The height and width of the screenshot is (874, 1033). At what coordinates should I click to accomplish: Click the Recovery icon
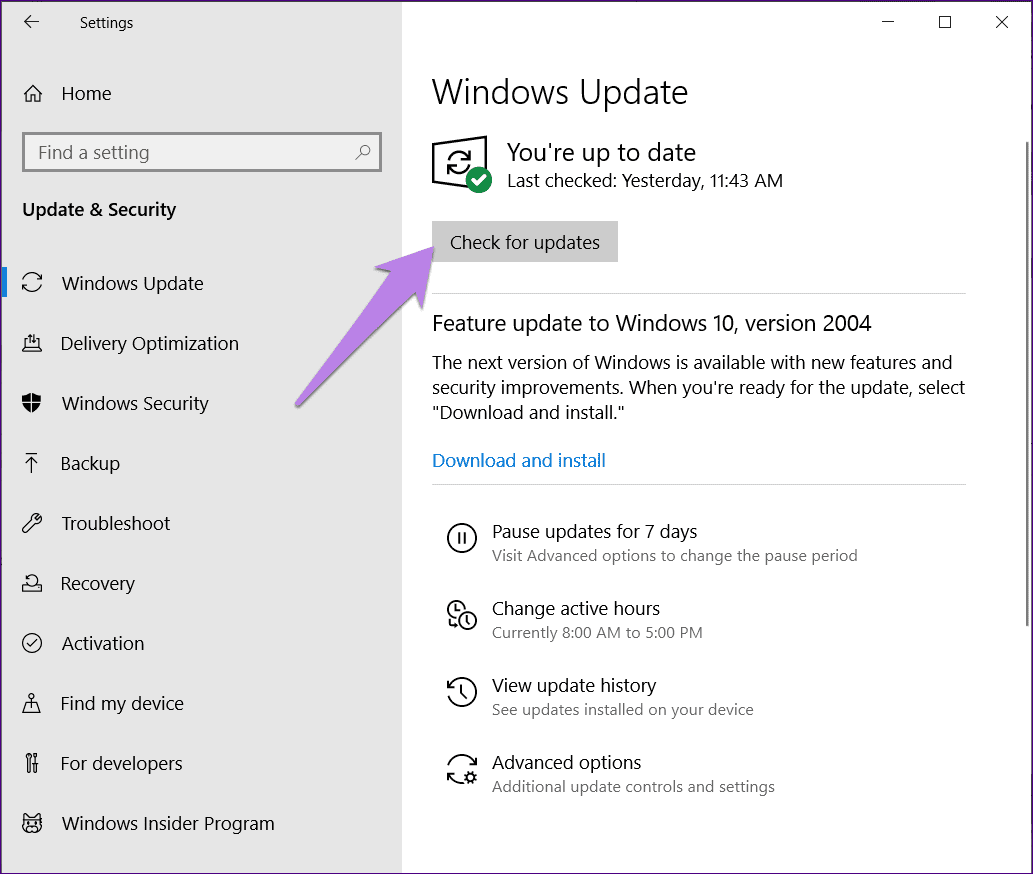(x=32, y=583)
